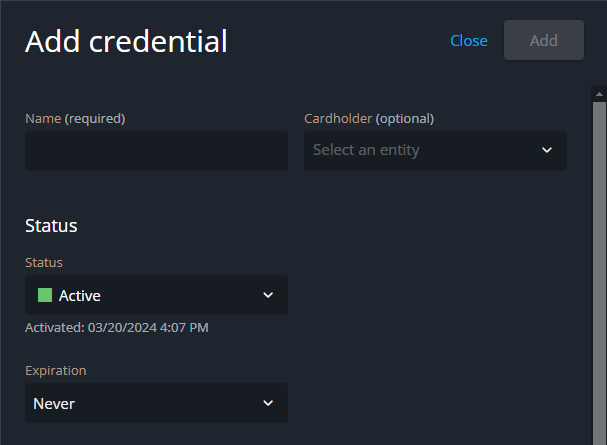Click the Status dropdown chevron arrow

pos(268,296)
